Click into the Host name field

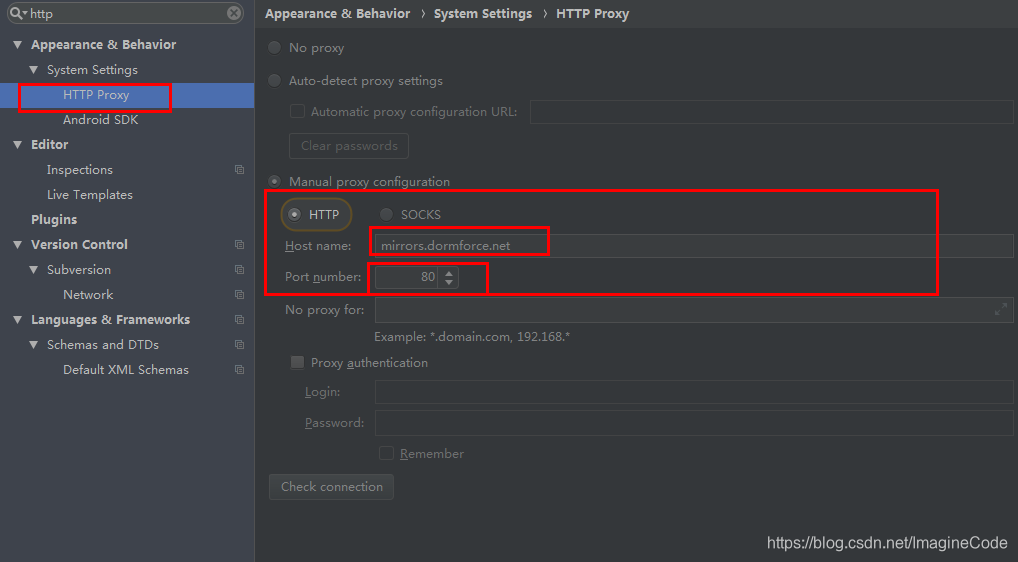pyautogui.click(x=693, y=246)
